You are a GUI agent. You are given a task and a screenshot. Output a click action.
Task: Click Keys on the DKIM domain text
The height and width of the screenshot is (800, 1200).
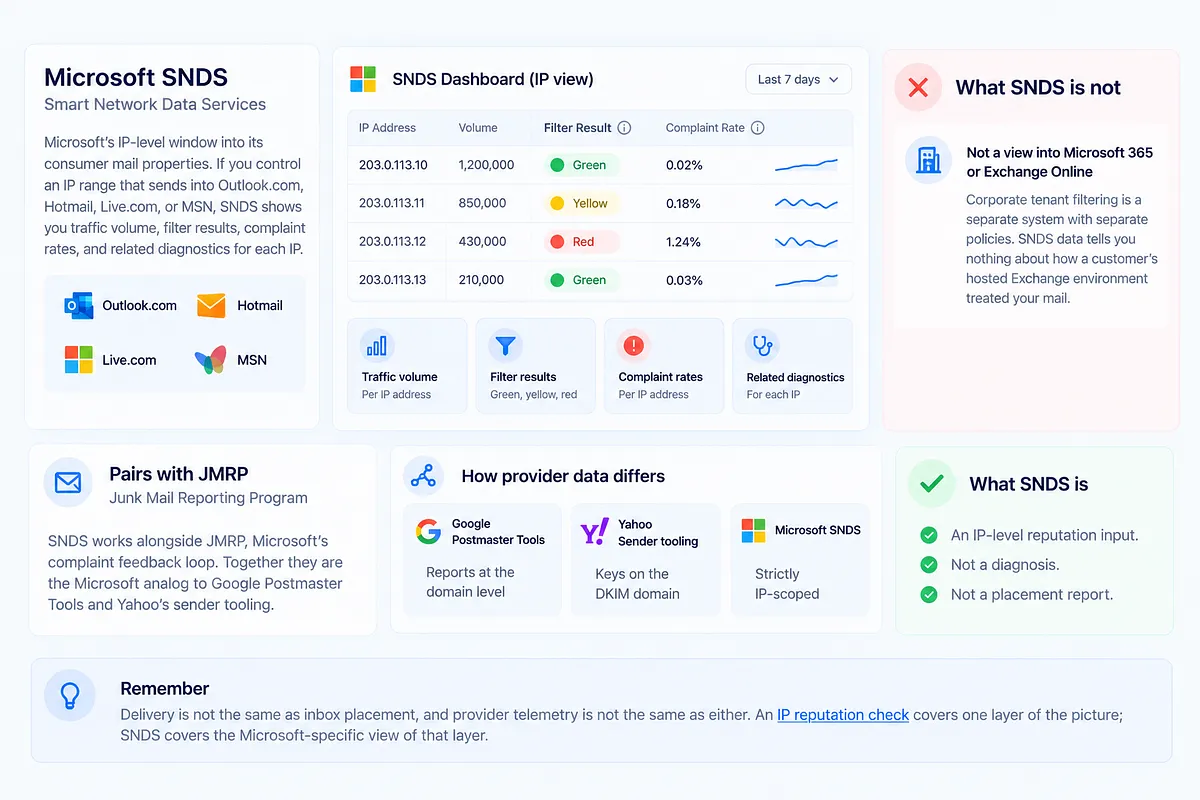638,584
